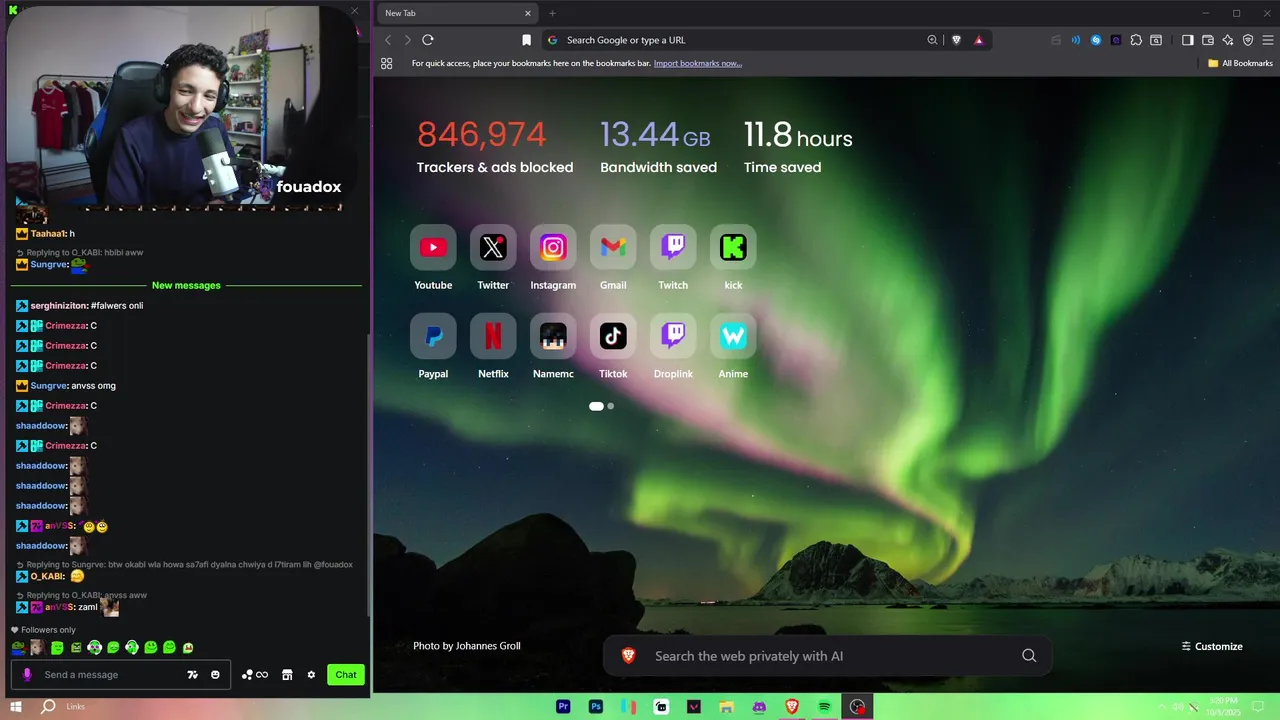Viewport: 1280px width, 720px height.
Task: Close the New Tab tab
Action: click(528, 13)
